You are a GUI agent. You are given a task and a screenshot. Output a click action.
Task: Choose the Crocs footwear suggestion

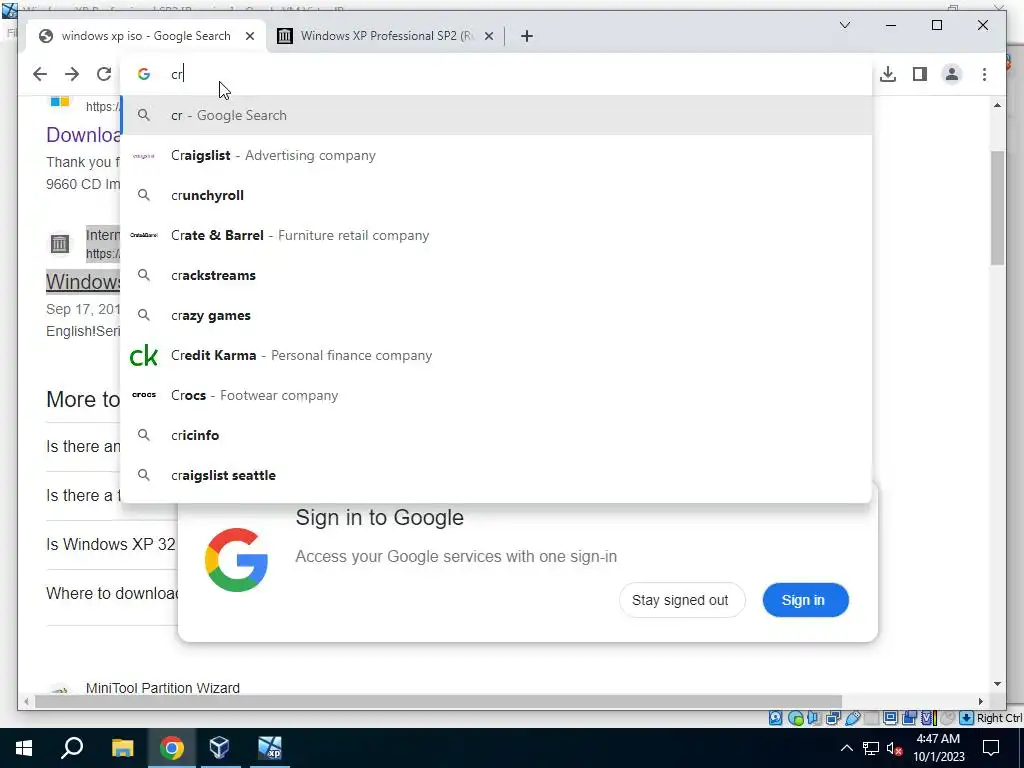(496, 395)
